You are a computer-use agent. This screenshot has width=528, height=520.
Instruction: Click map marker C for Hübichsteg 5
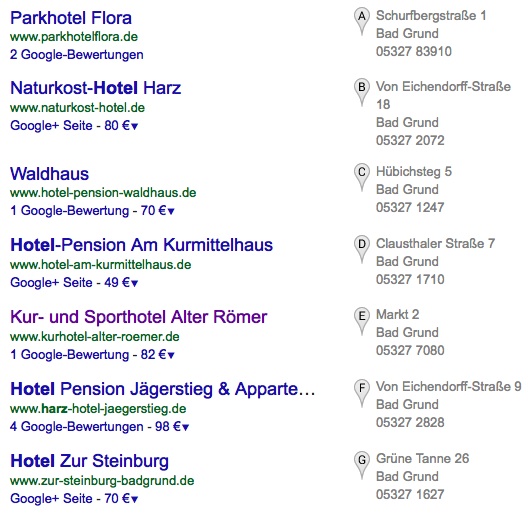coord(362,176)
